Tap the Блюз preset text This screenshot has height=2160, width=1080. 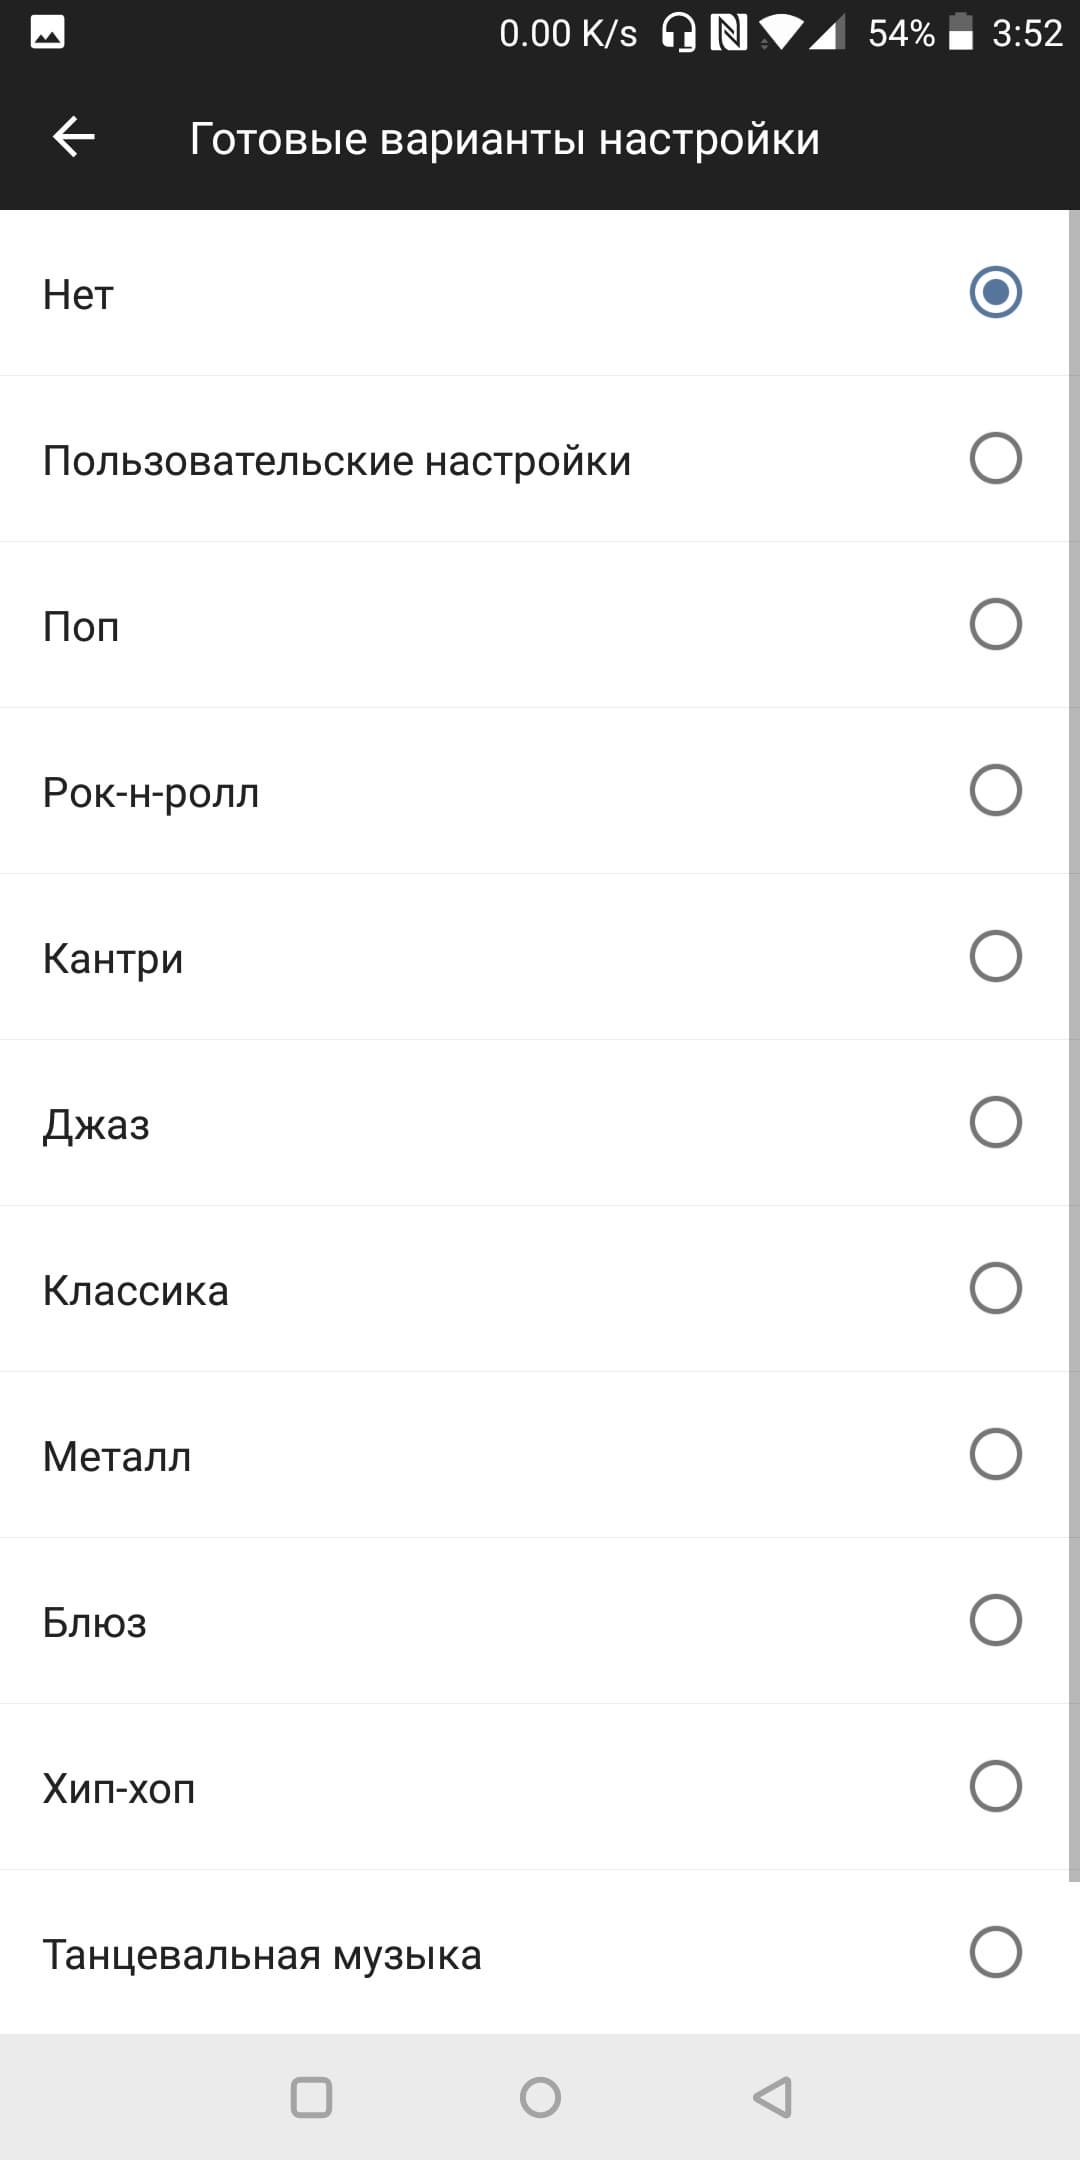pyautogui.click(x=95, y=1622)
